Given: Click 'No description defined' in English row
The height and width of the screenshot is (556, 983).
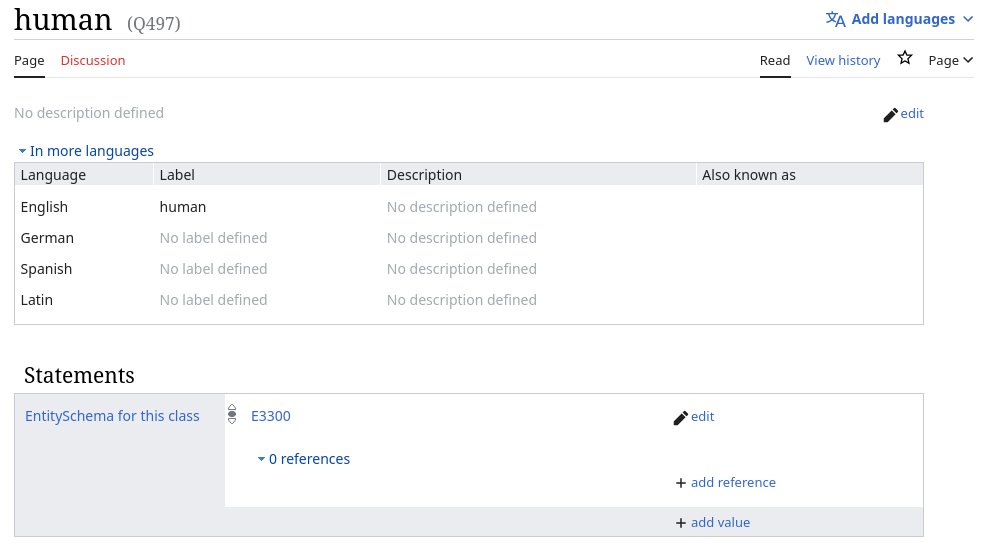Looking at the screenshot, I should click(x=461, y=207).
